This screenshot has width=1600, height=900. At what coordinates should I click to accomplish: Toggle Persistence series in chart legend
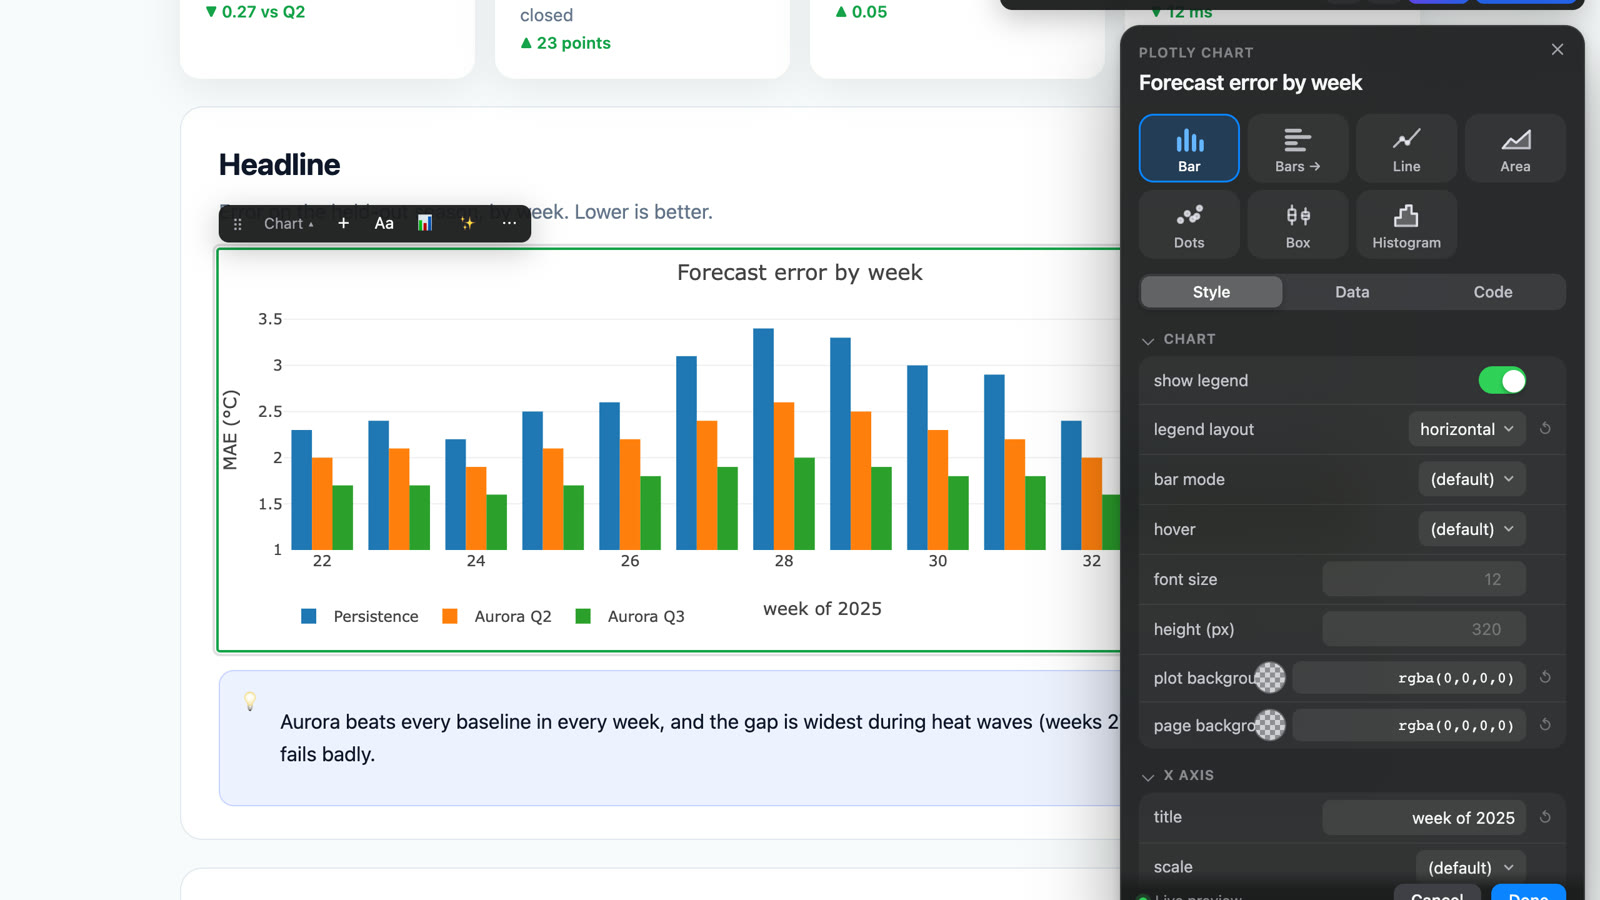pos(360,616)
